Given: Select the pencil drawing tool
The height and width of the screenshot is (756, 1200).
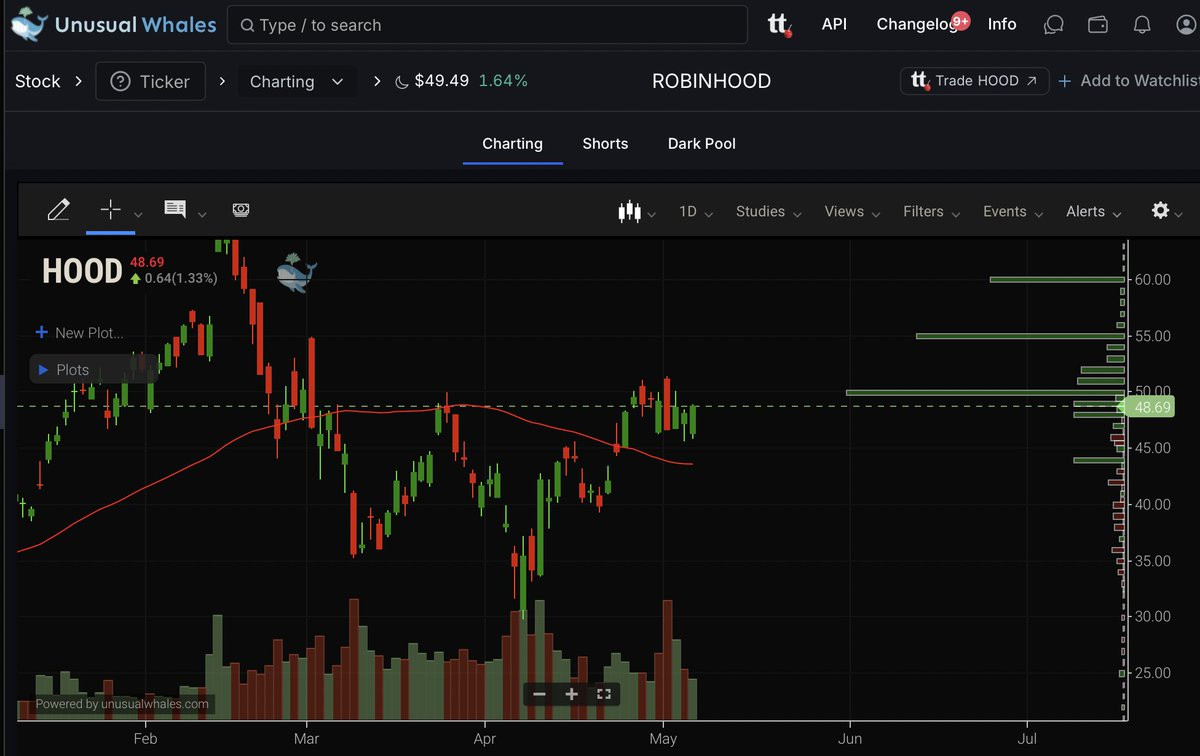Looking at the screenshot, I should click(58, 210).
